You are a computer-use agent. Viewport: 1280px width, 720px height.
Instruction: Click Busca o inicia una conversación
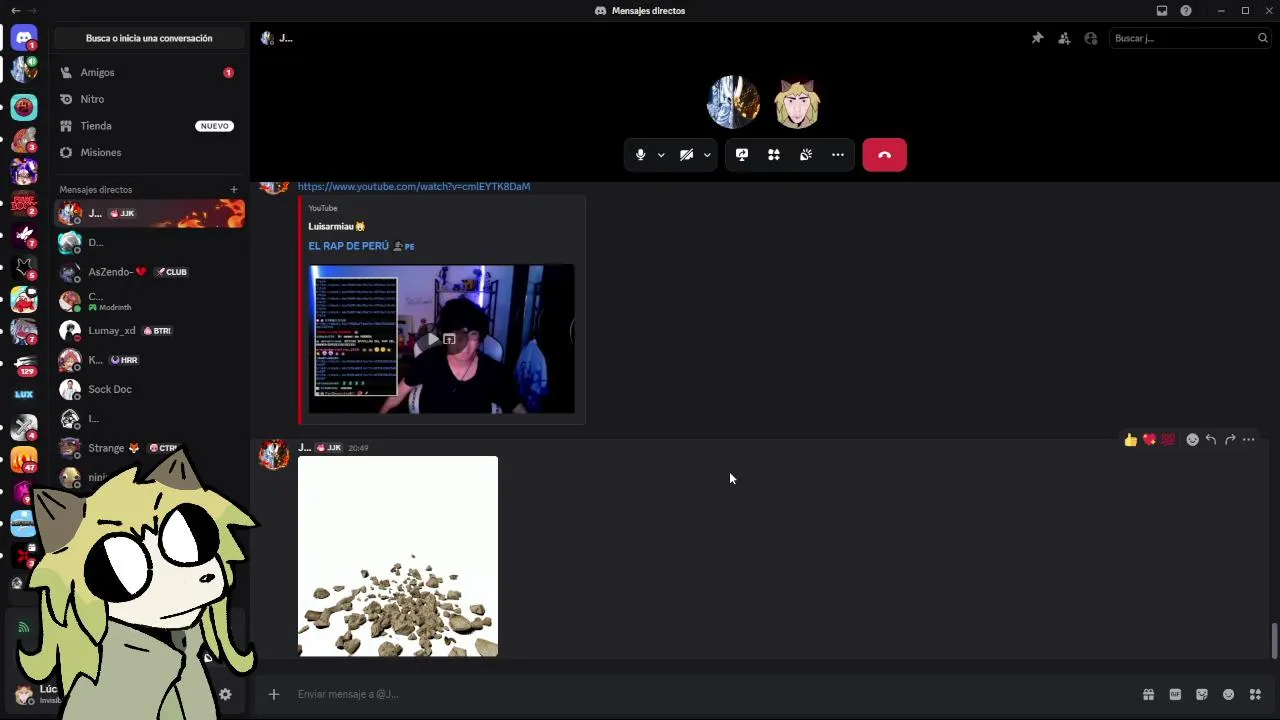click(x=149, y=38)
